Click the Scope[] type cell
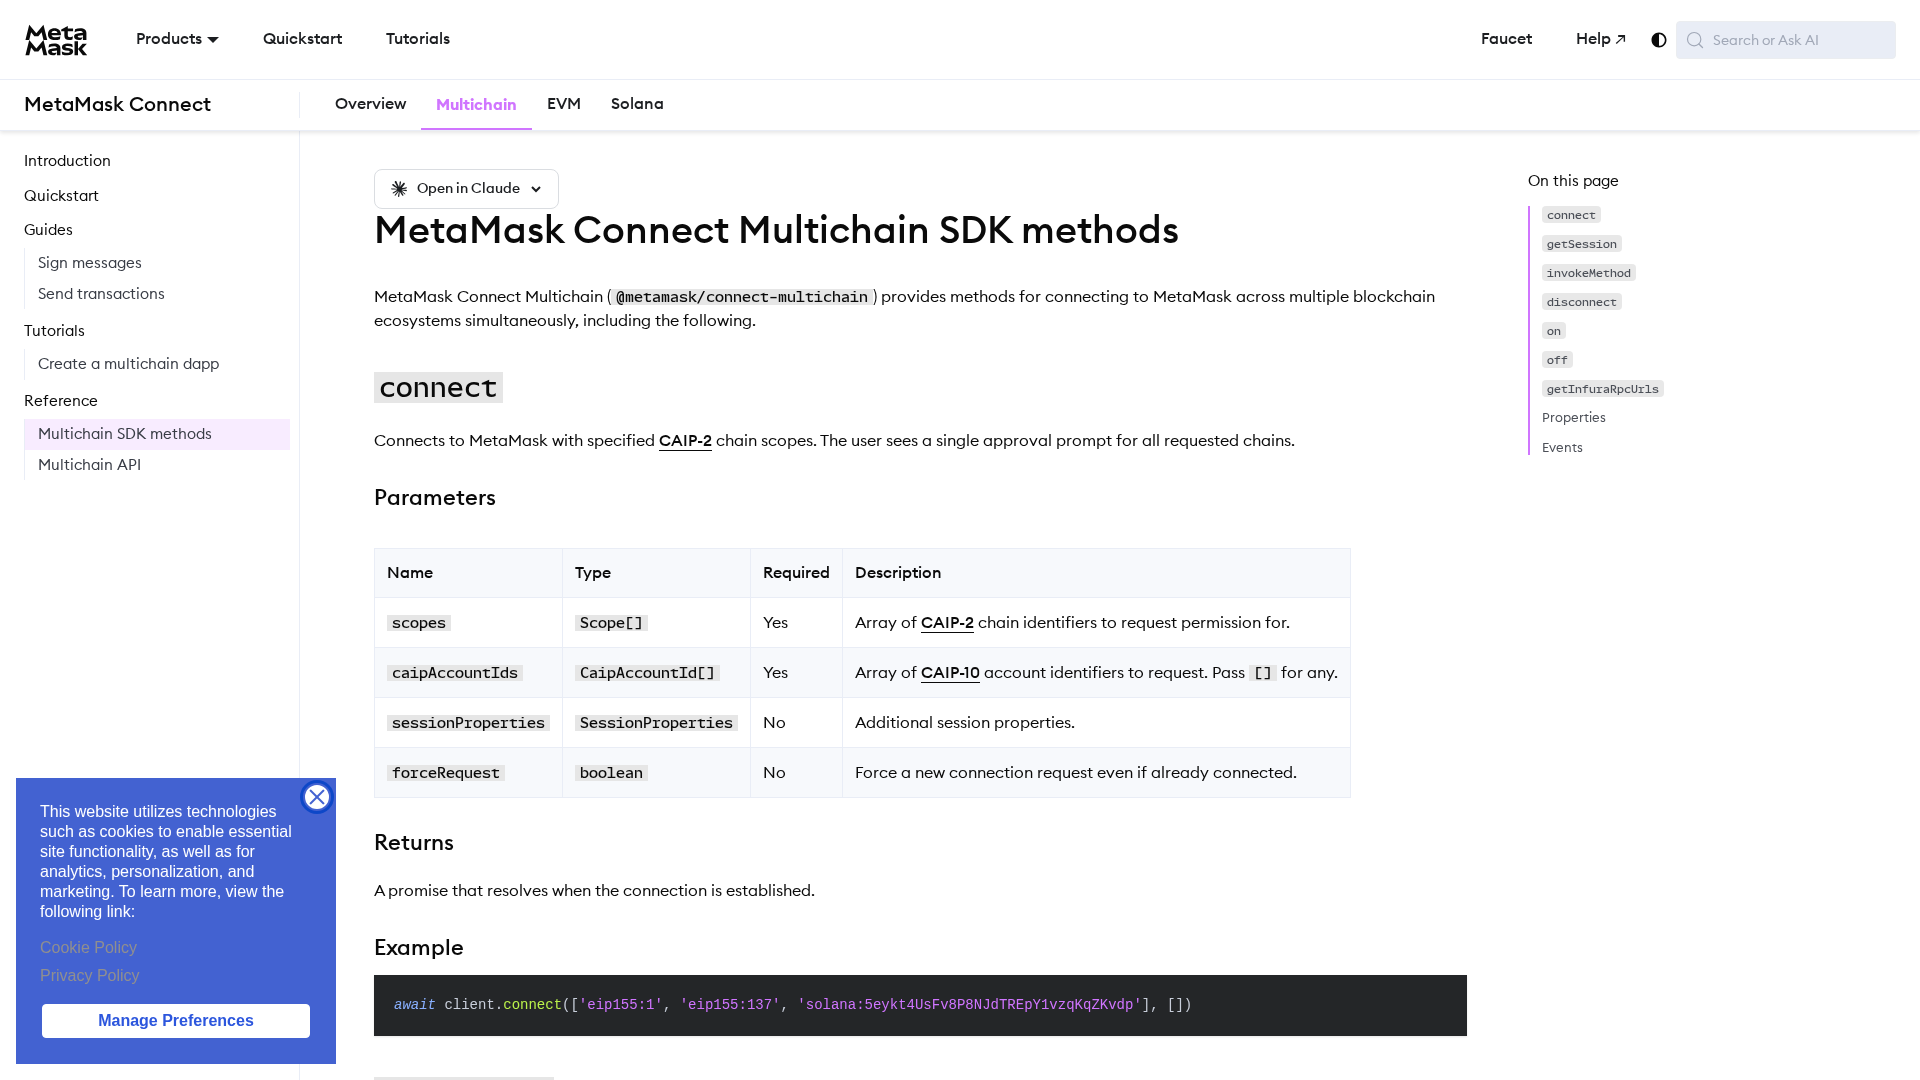The height and width of the screenshot is (1080, 1920). [611, 623]
